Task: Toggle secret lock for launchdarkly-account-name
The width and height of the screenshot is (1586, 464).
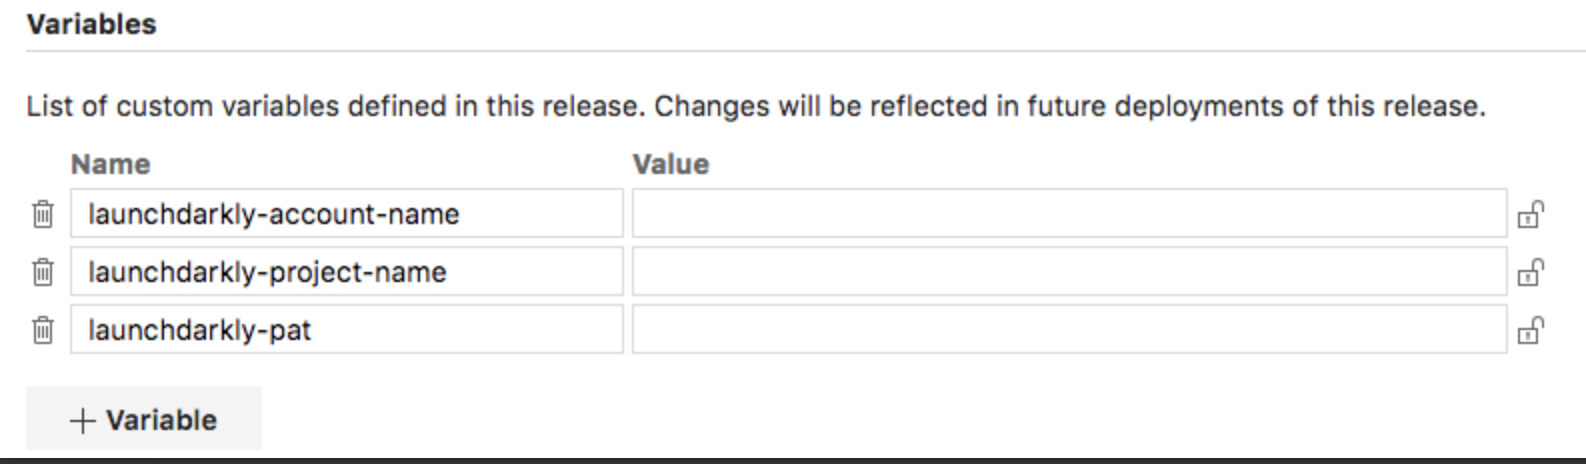Action: 1530,215
